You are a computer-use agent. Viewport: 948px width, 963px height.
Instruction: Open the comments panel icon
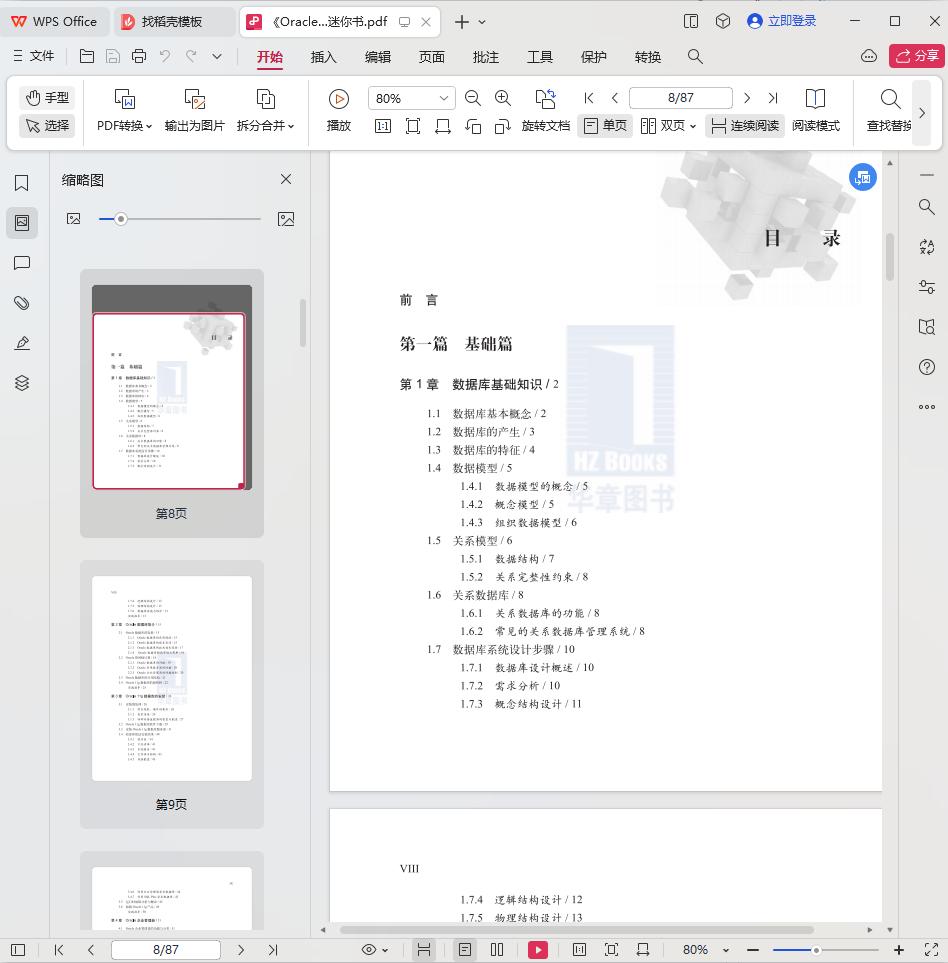[21, 263]
